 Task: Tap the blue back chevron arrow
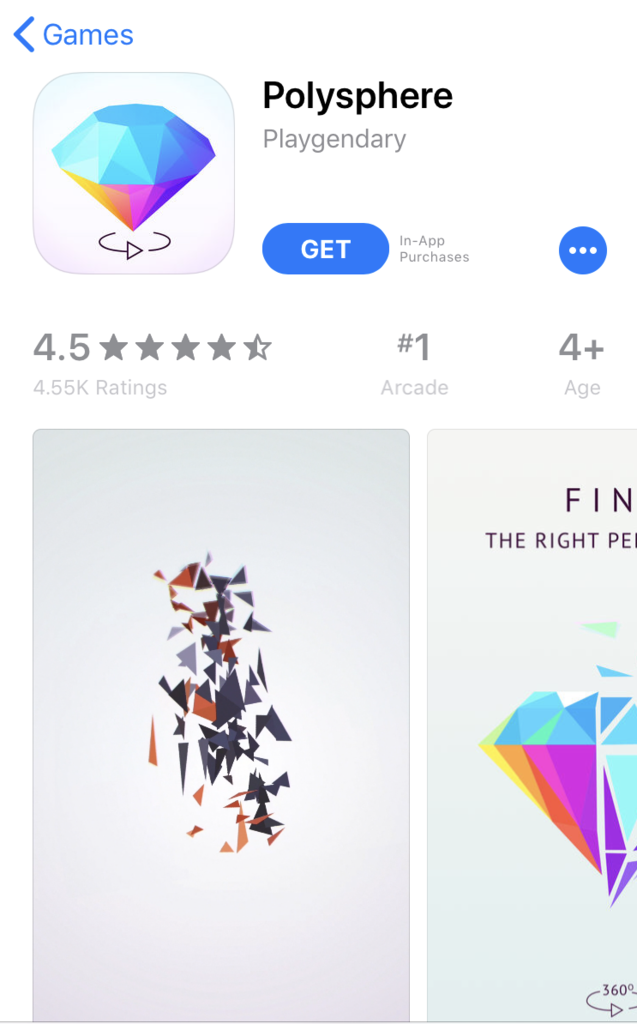click(x=24, y=35)
